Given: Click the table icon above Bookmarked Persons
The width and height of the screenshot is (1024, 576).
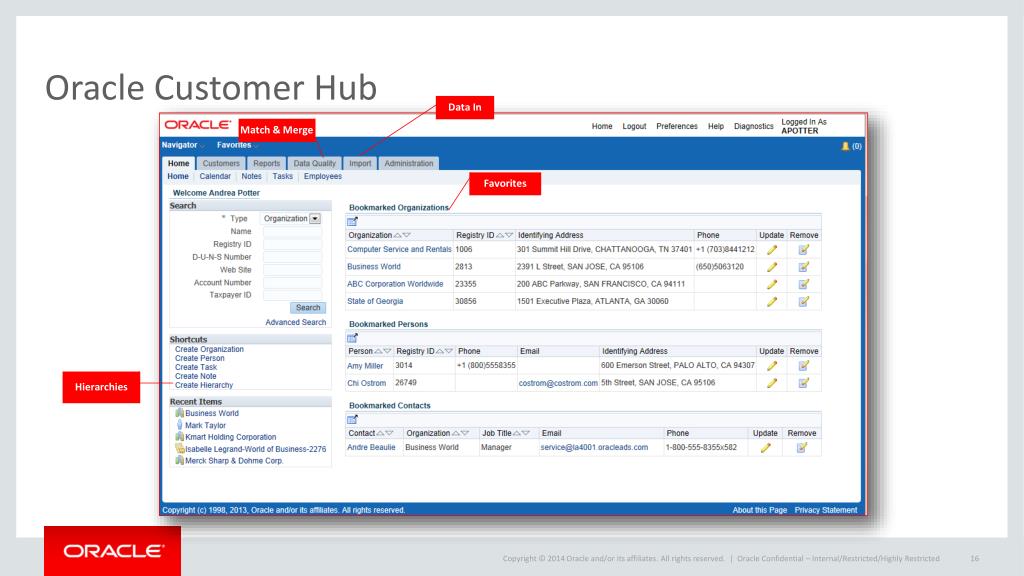Looking at the screenshot, I should click(x=353, y=338).
